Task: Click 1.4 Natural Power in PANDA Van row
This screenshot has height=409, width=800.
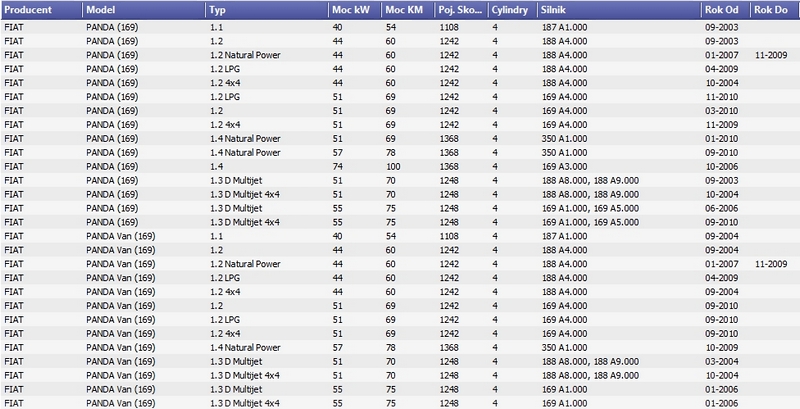Action: coord(245,348)
